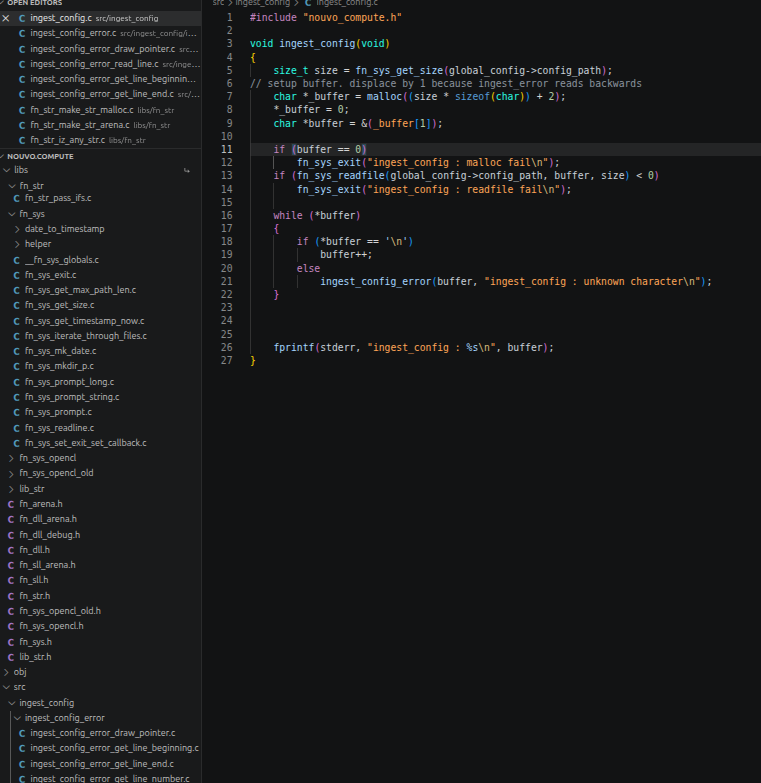The image size is (761, 783).
Task: Click line number 16 in the gutter
Action: coord(227,215)
